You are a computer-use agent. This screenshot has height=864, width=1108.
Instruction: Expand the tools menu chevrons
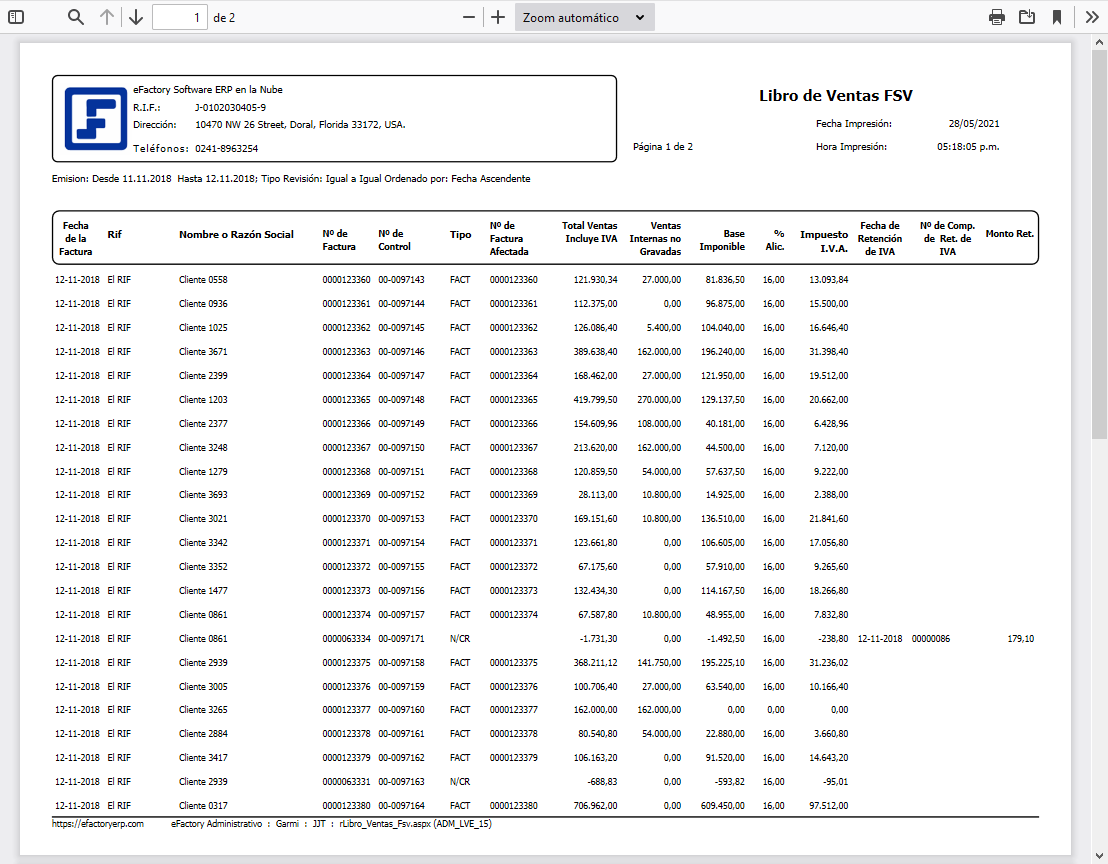coord(1092,17)
